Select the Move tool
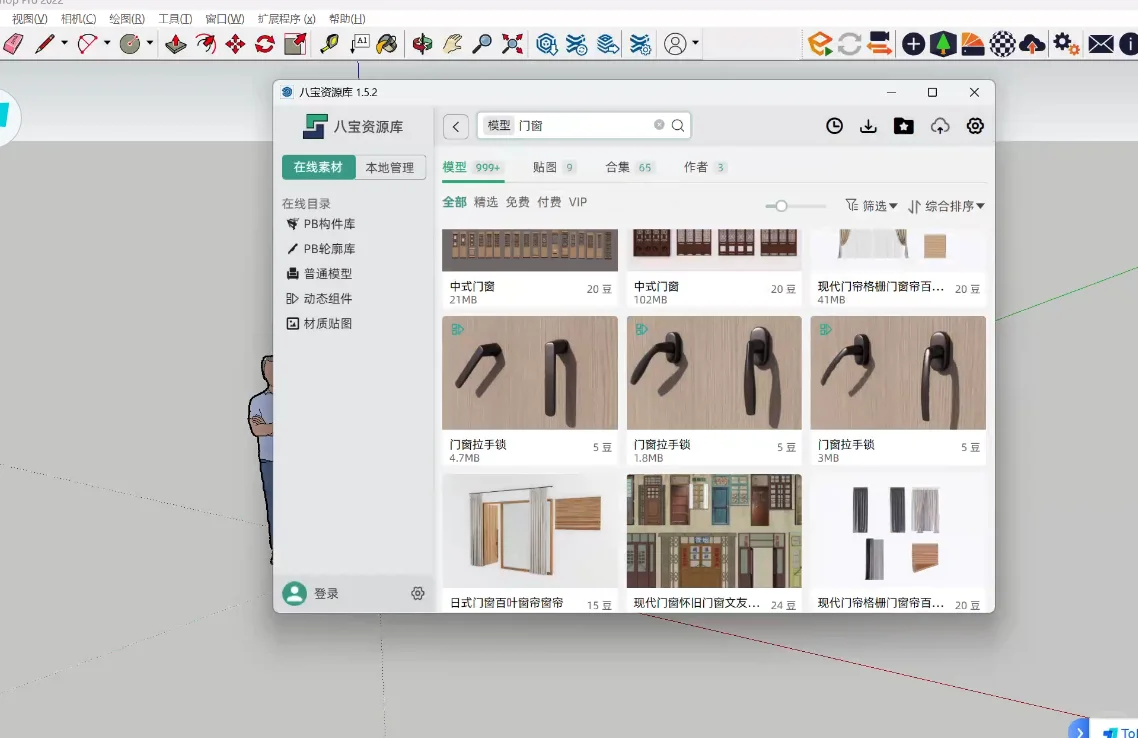Image resolution: width=1138 pixels, height=738 pixels. click(x=235, y=44)
